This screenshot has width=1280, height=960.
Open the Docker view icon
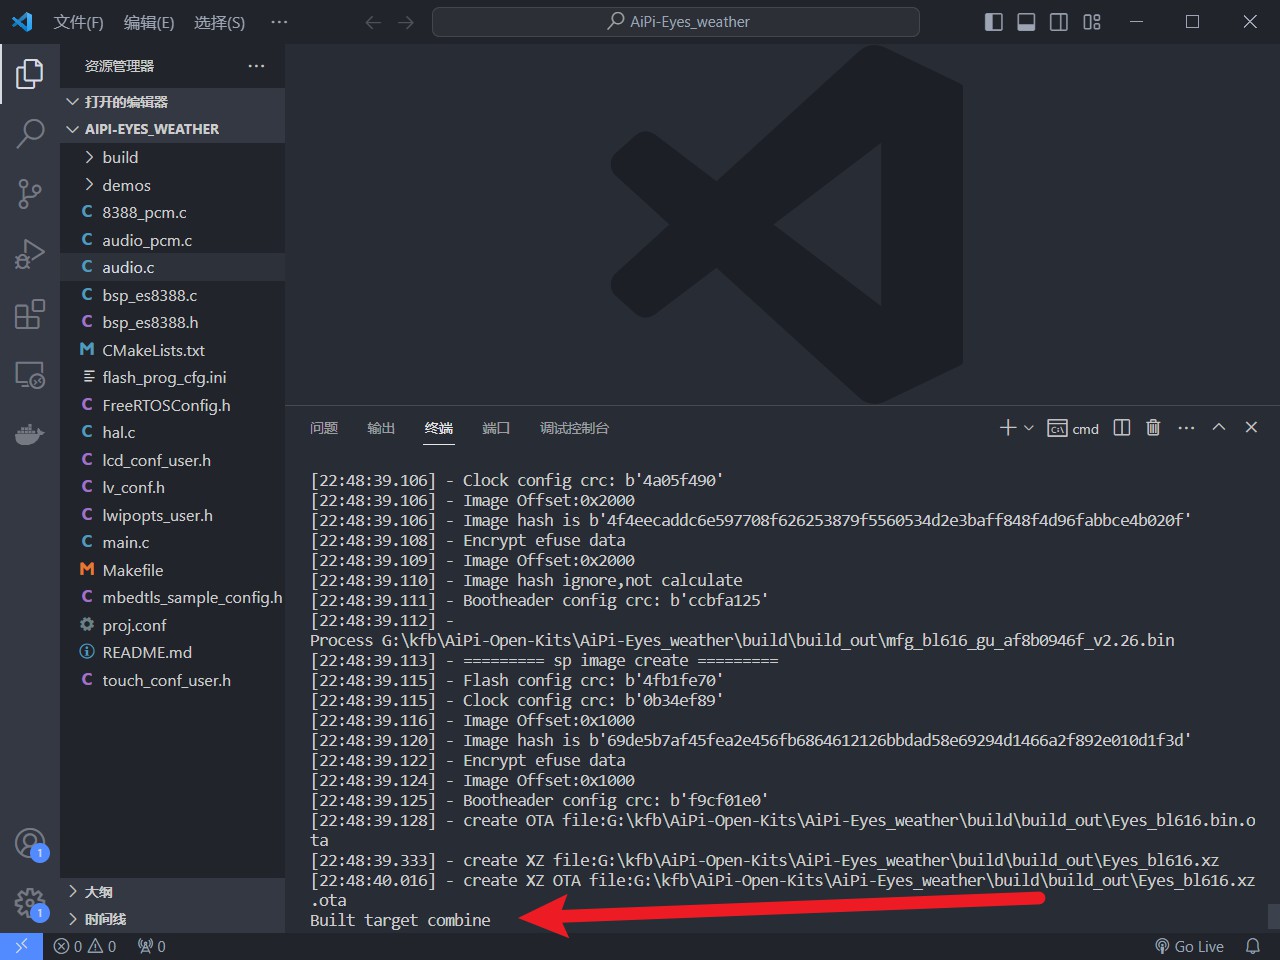tap(30, 434)
